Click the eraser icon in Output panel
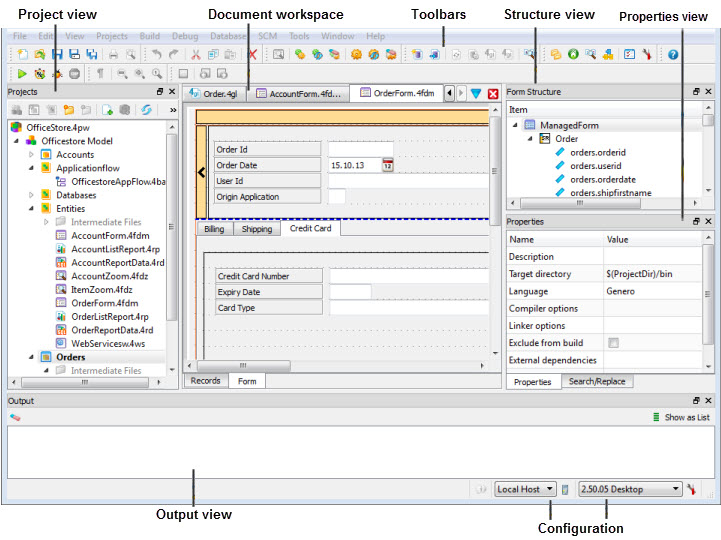 (15, 417)
